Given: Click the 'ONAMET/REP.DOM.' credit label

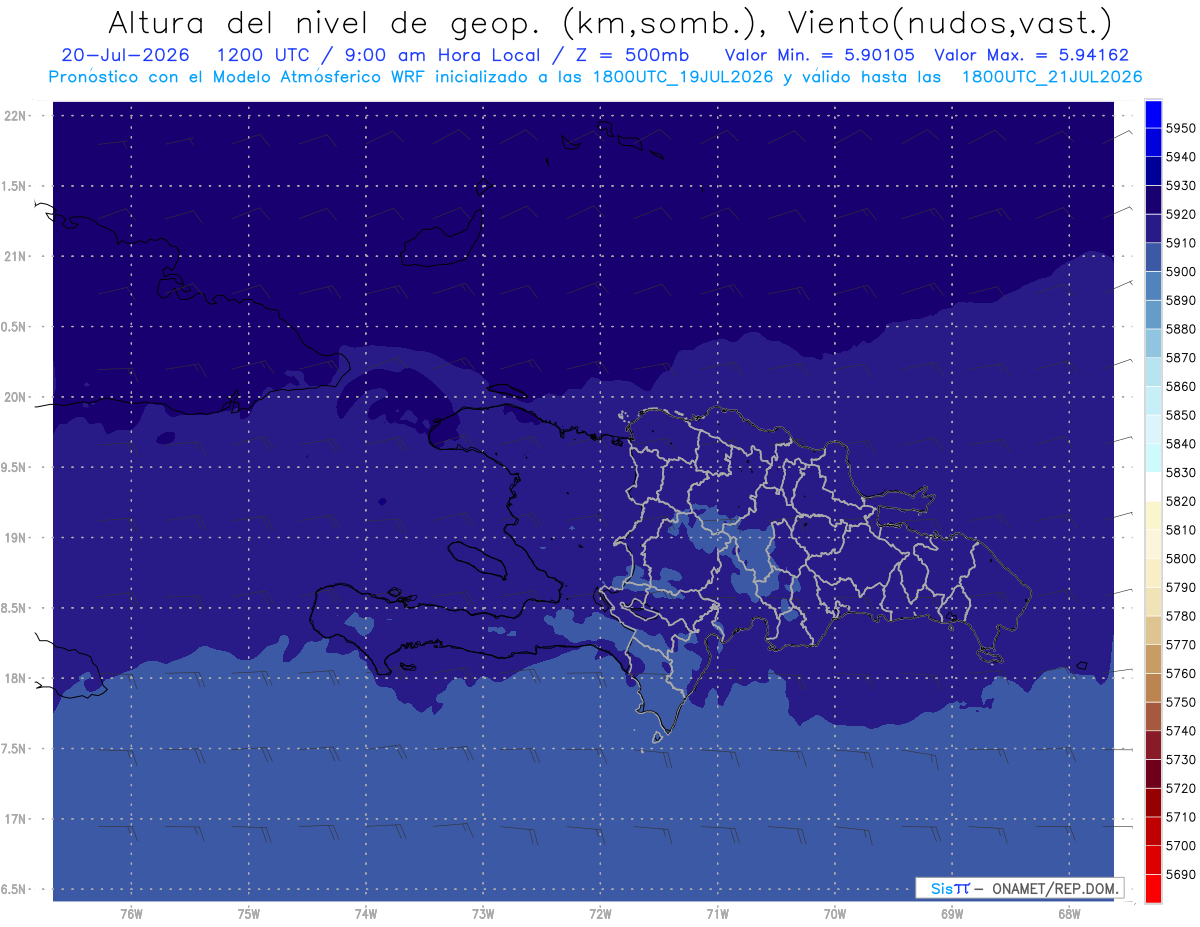Looking at the screenshot, I should tap(1055, 888).
